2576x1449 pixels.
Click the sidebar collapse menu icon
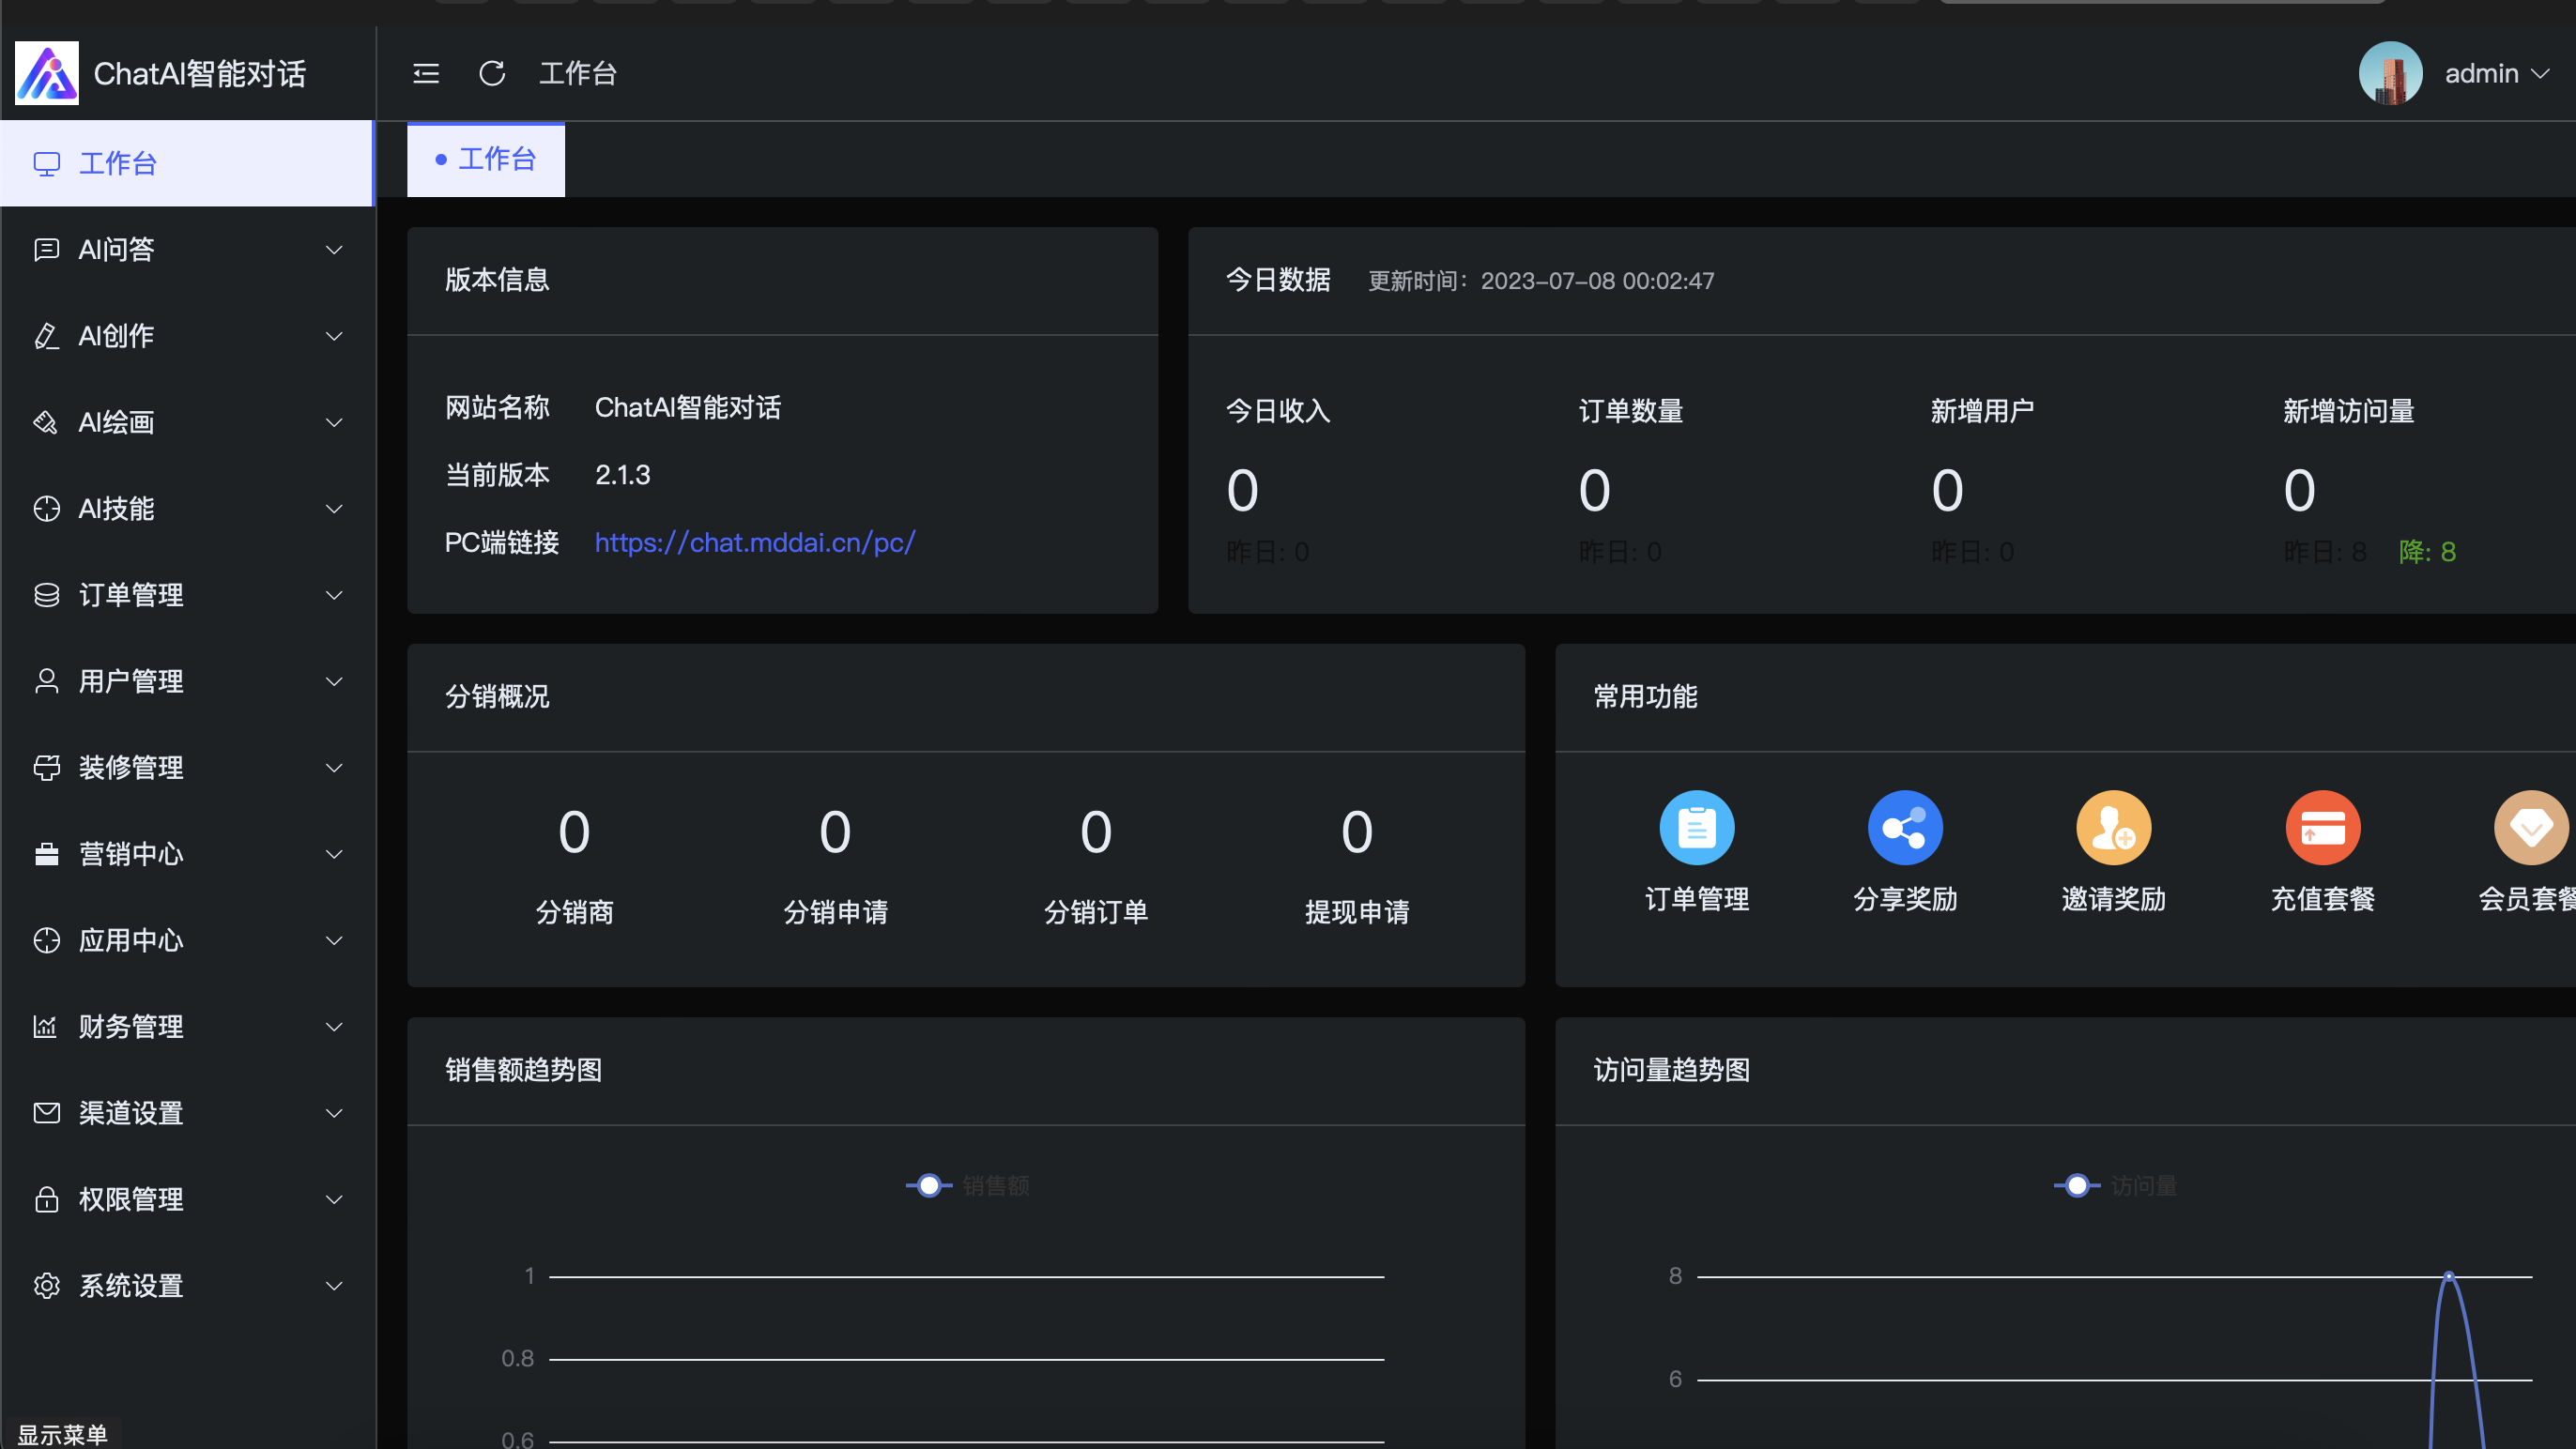pyautogui.click(x=426, y=73)
